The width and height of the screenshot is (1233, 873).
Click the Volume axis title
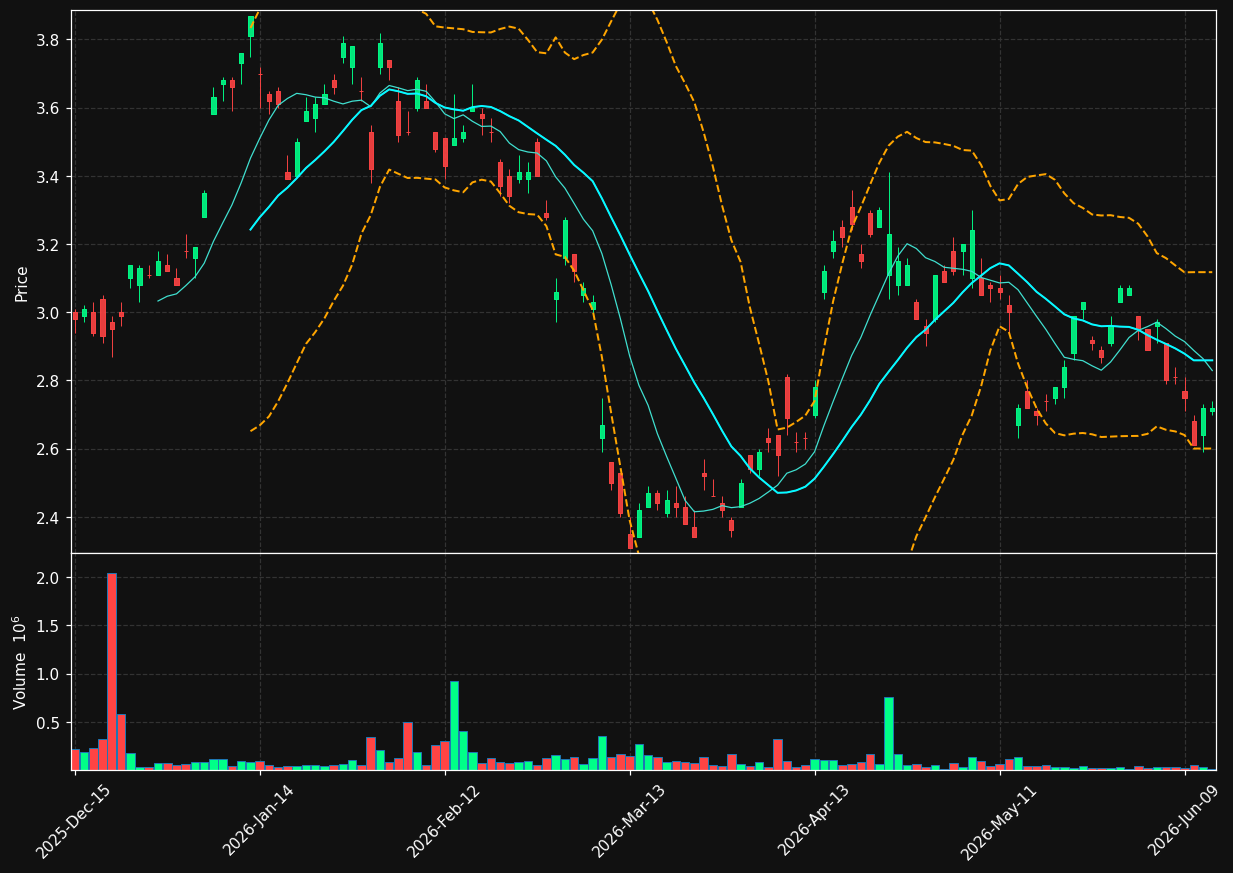[x=20, y=662]
